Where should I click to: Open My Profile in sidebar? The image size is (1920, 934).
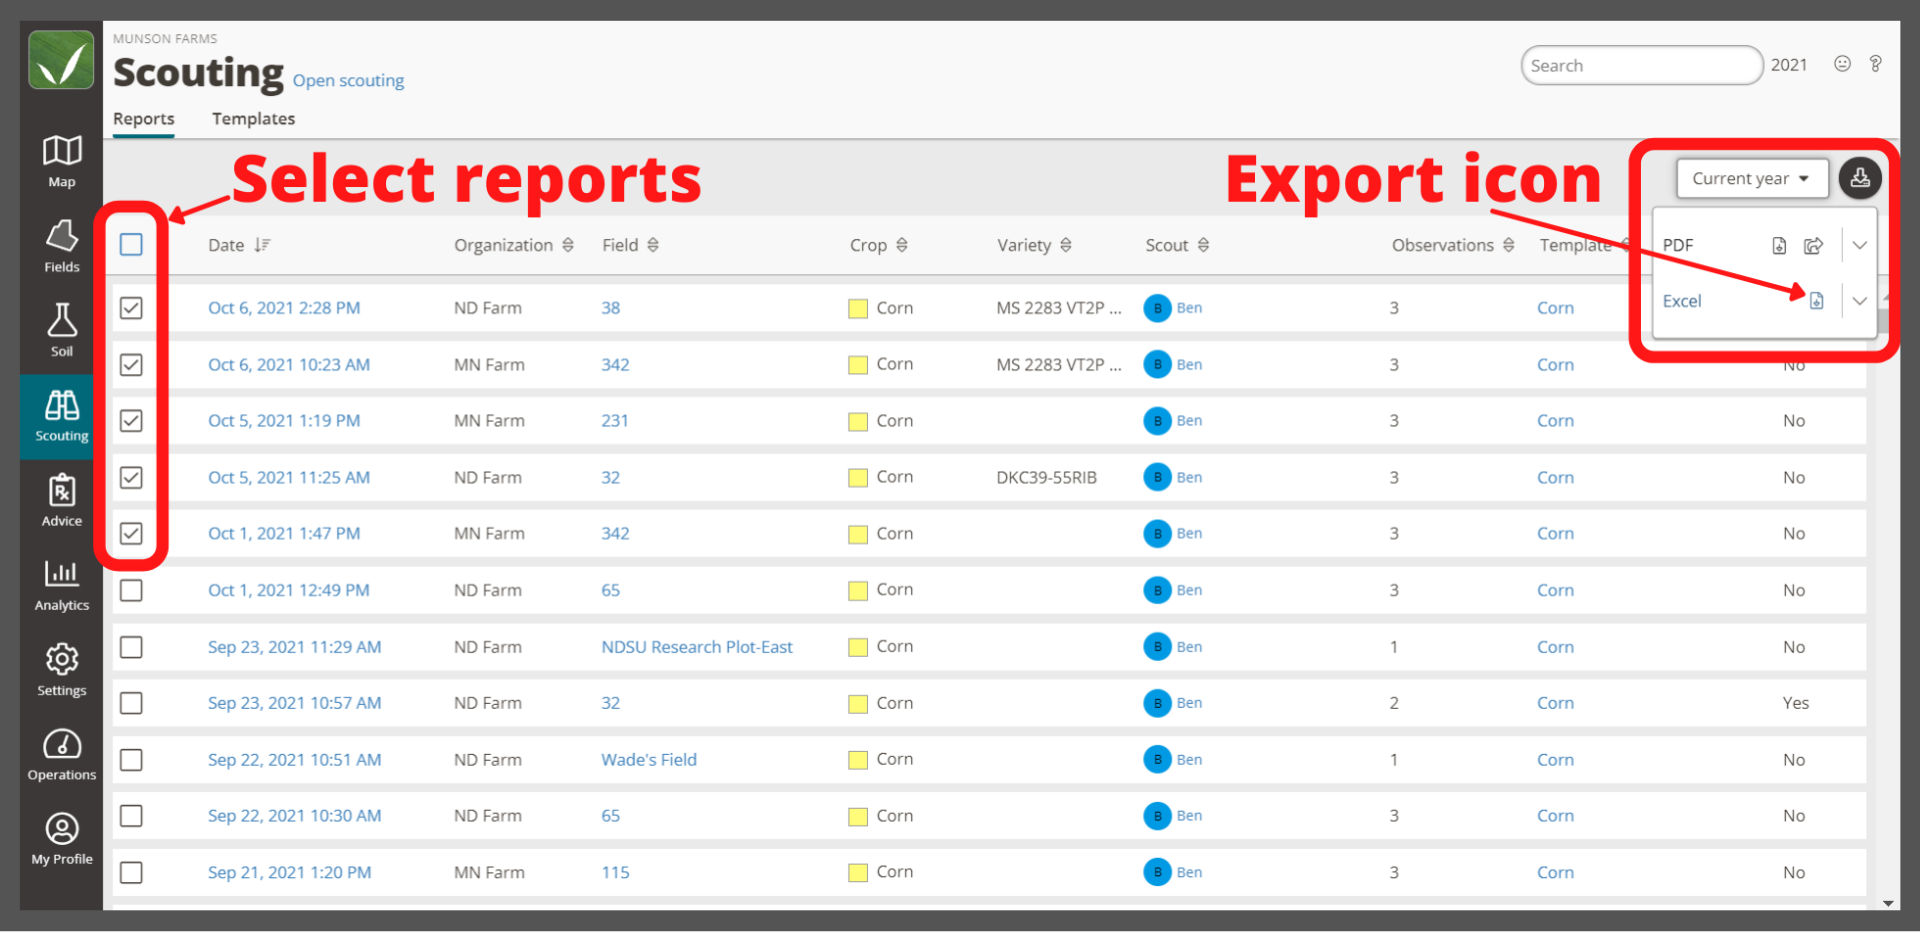[61, 839]
